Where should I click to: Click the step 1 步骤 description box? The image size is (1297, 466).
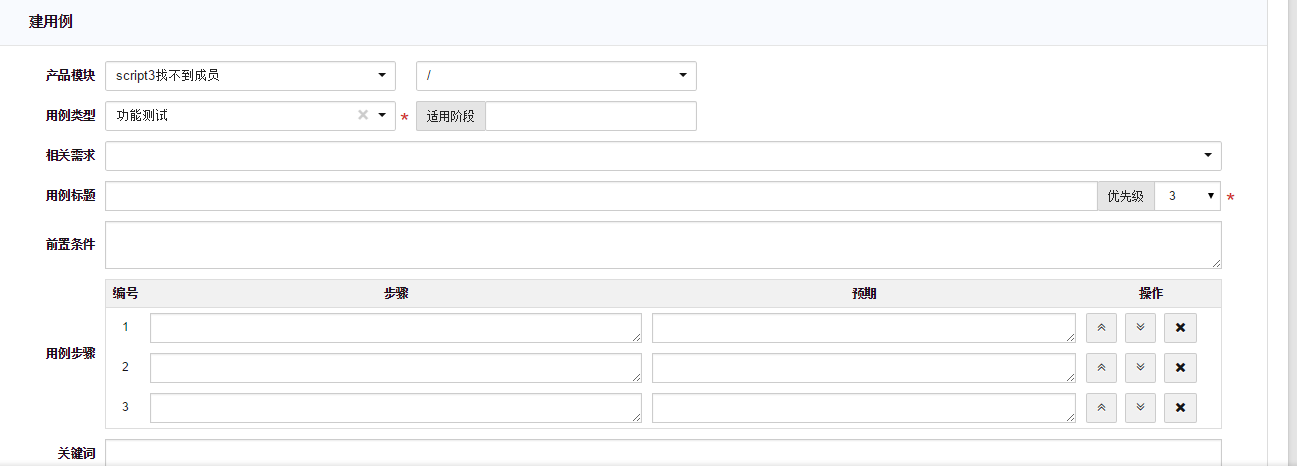pyautogui.click(x=395, y=328)
